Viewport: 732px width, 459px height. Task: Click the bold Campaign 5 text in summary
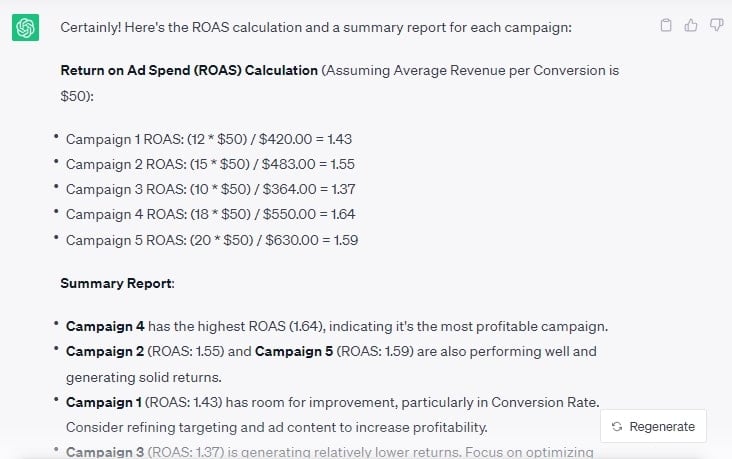(292, 351)
